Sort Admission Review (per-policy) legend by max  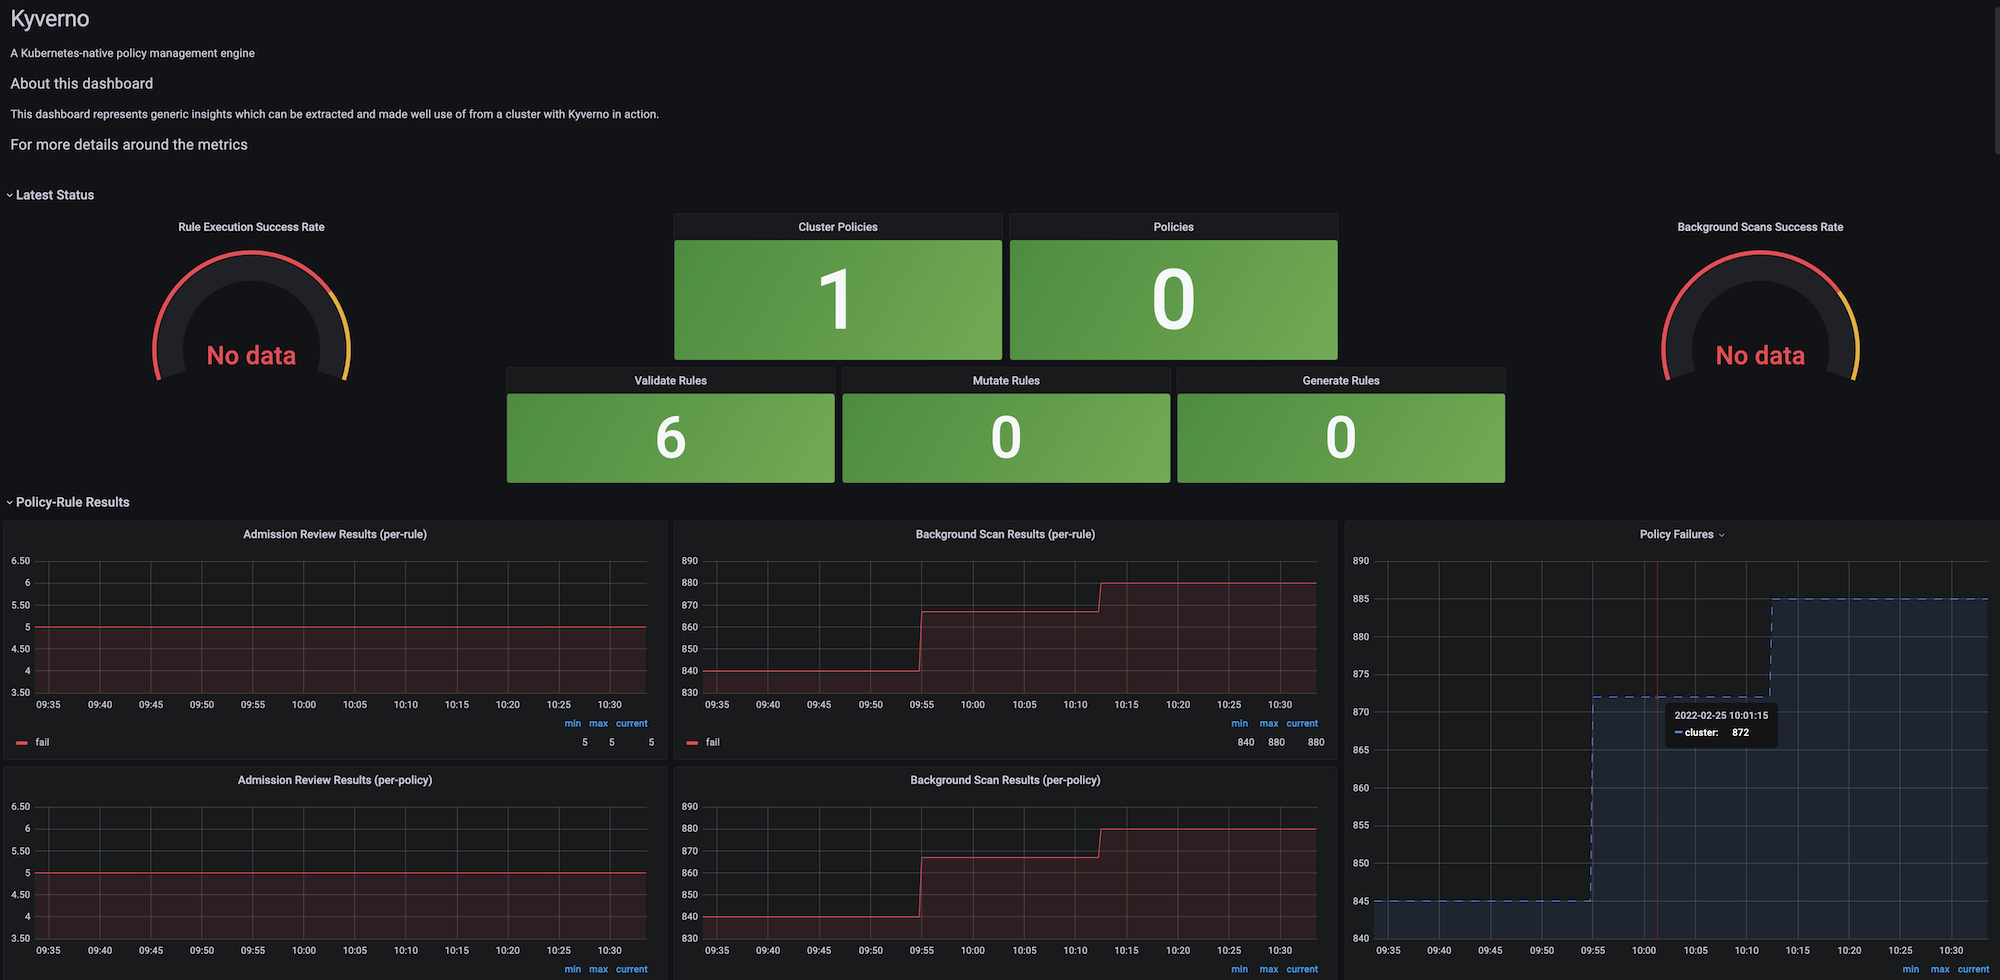pyautogui.click(x=598, y=969)
